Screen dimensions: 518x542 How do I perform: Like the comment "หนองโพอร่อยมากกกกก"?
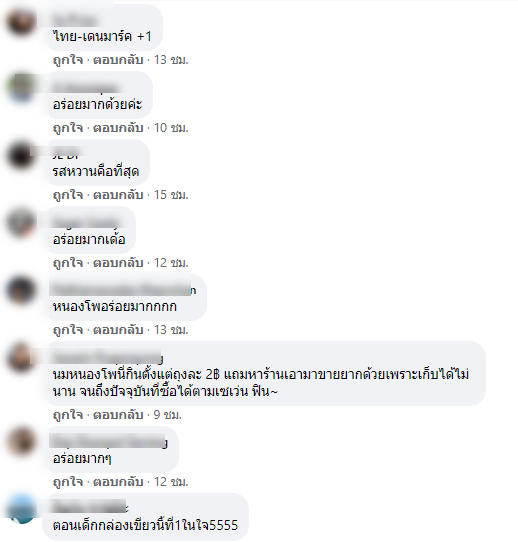click(68, 330)
